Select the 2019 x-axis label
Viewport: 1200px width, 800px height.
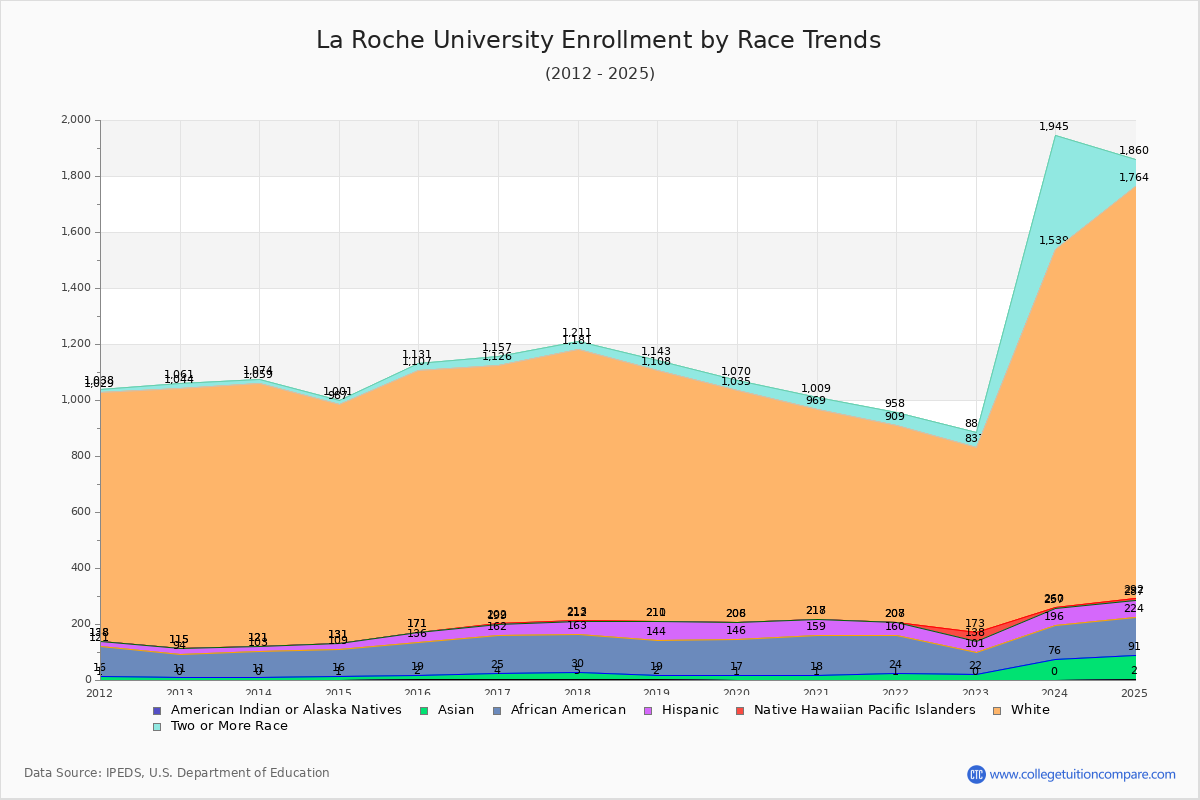(657, 693)
